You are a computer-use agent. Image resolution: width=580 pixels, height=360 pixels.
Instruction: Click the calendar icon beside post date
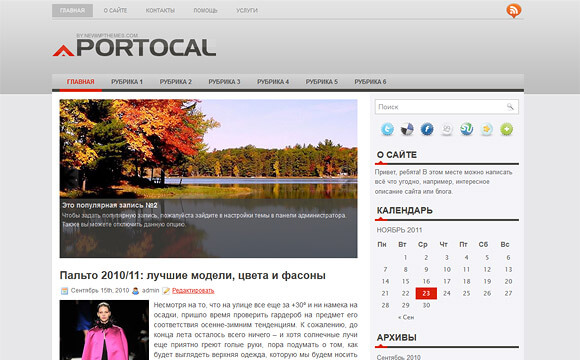coord(64,291)
